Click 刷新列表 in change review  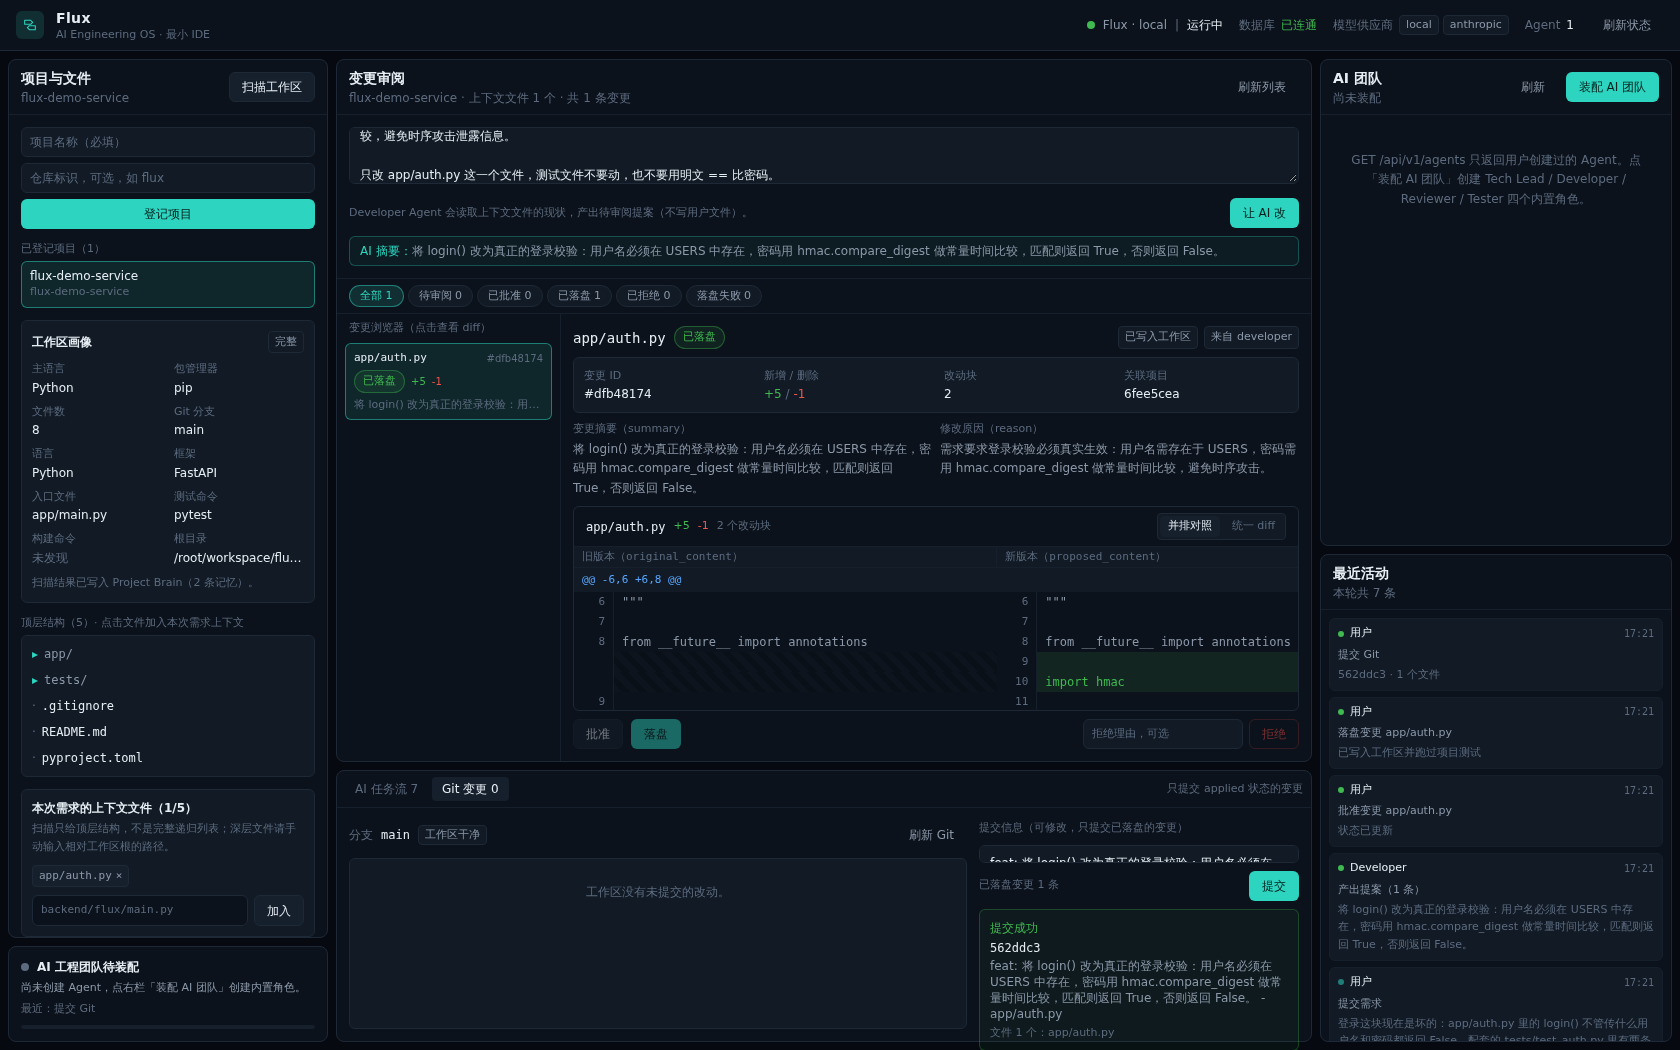[x=1262, y=87]
